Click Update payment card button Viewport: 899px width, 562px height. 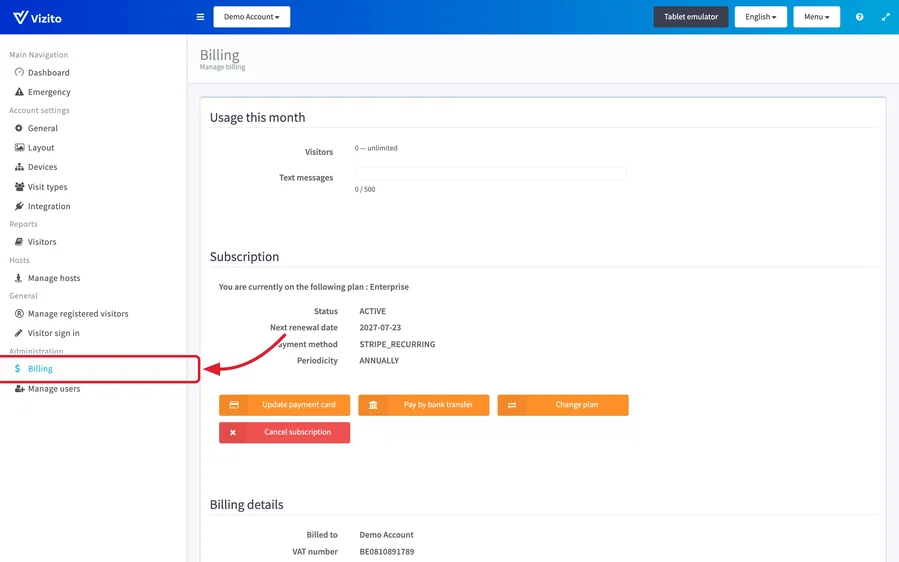point(284,405)
